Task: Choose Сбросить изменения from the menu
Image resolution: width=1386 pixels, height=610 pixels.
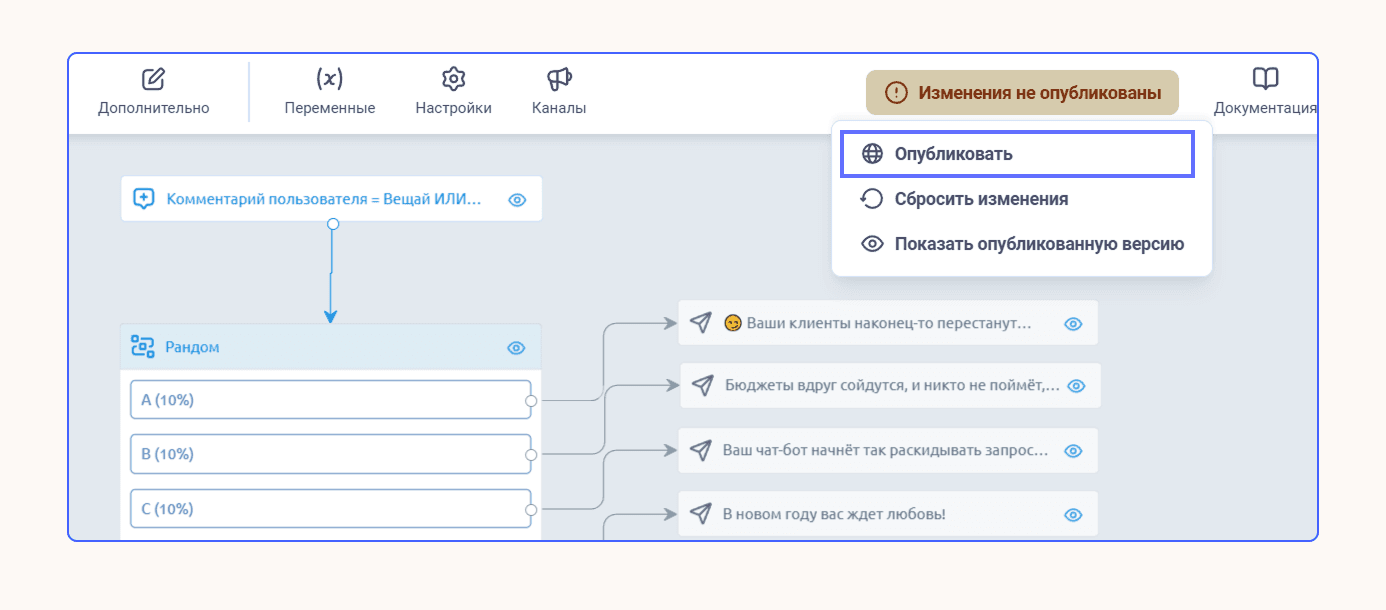Action: 1021,199
